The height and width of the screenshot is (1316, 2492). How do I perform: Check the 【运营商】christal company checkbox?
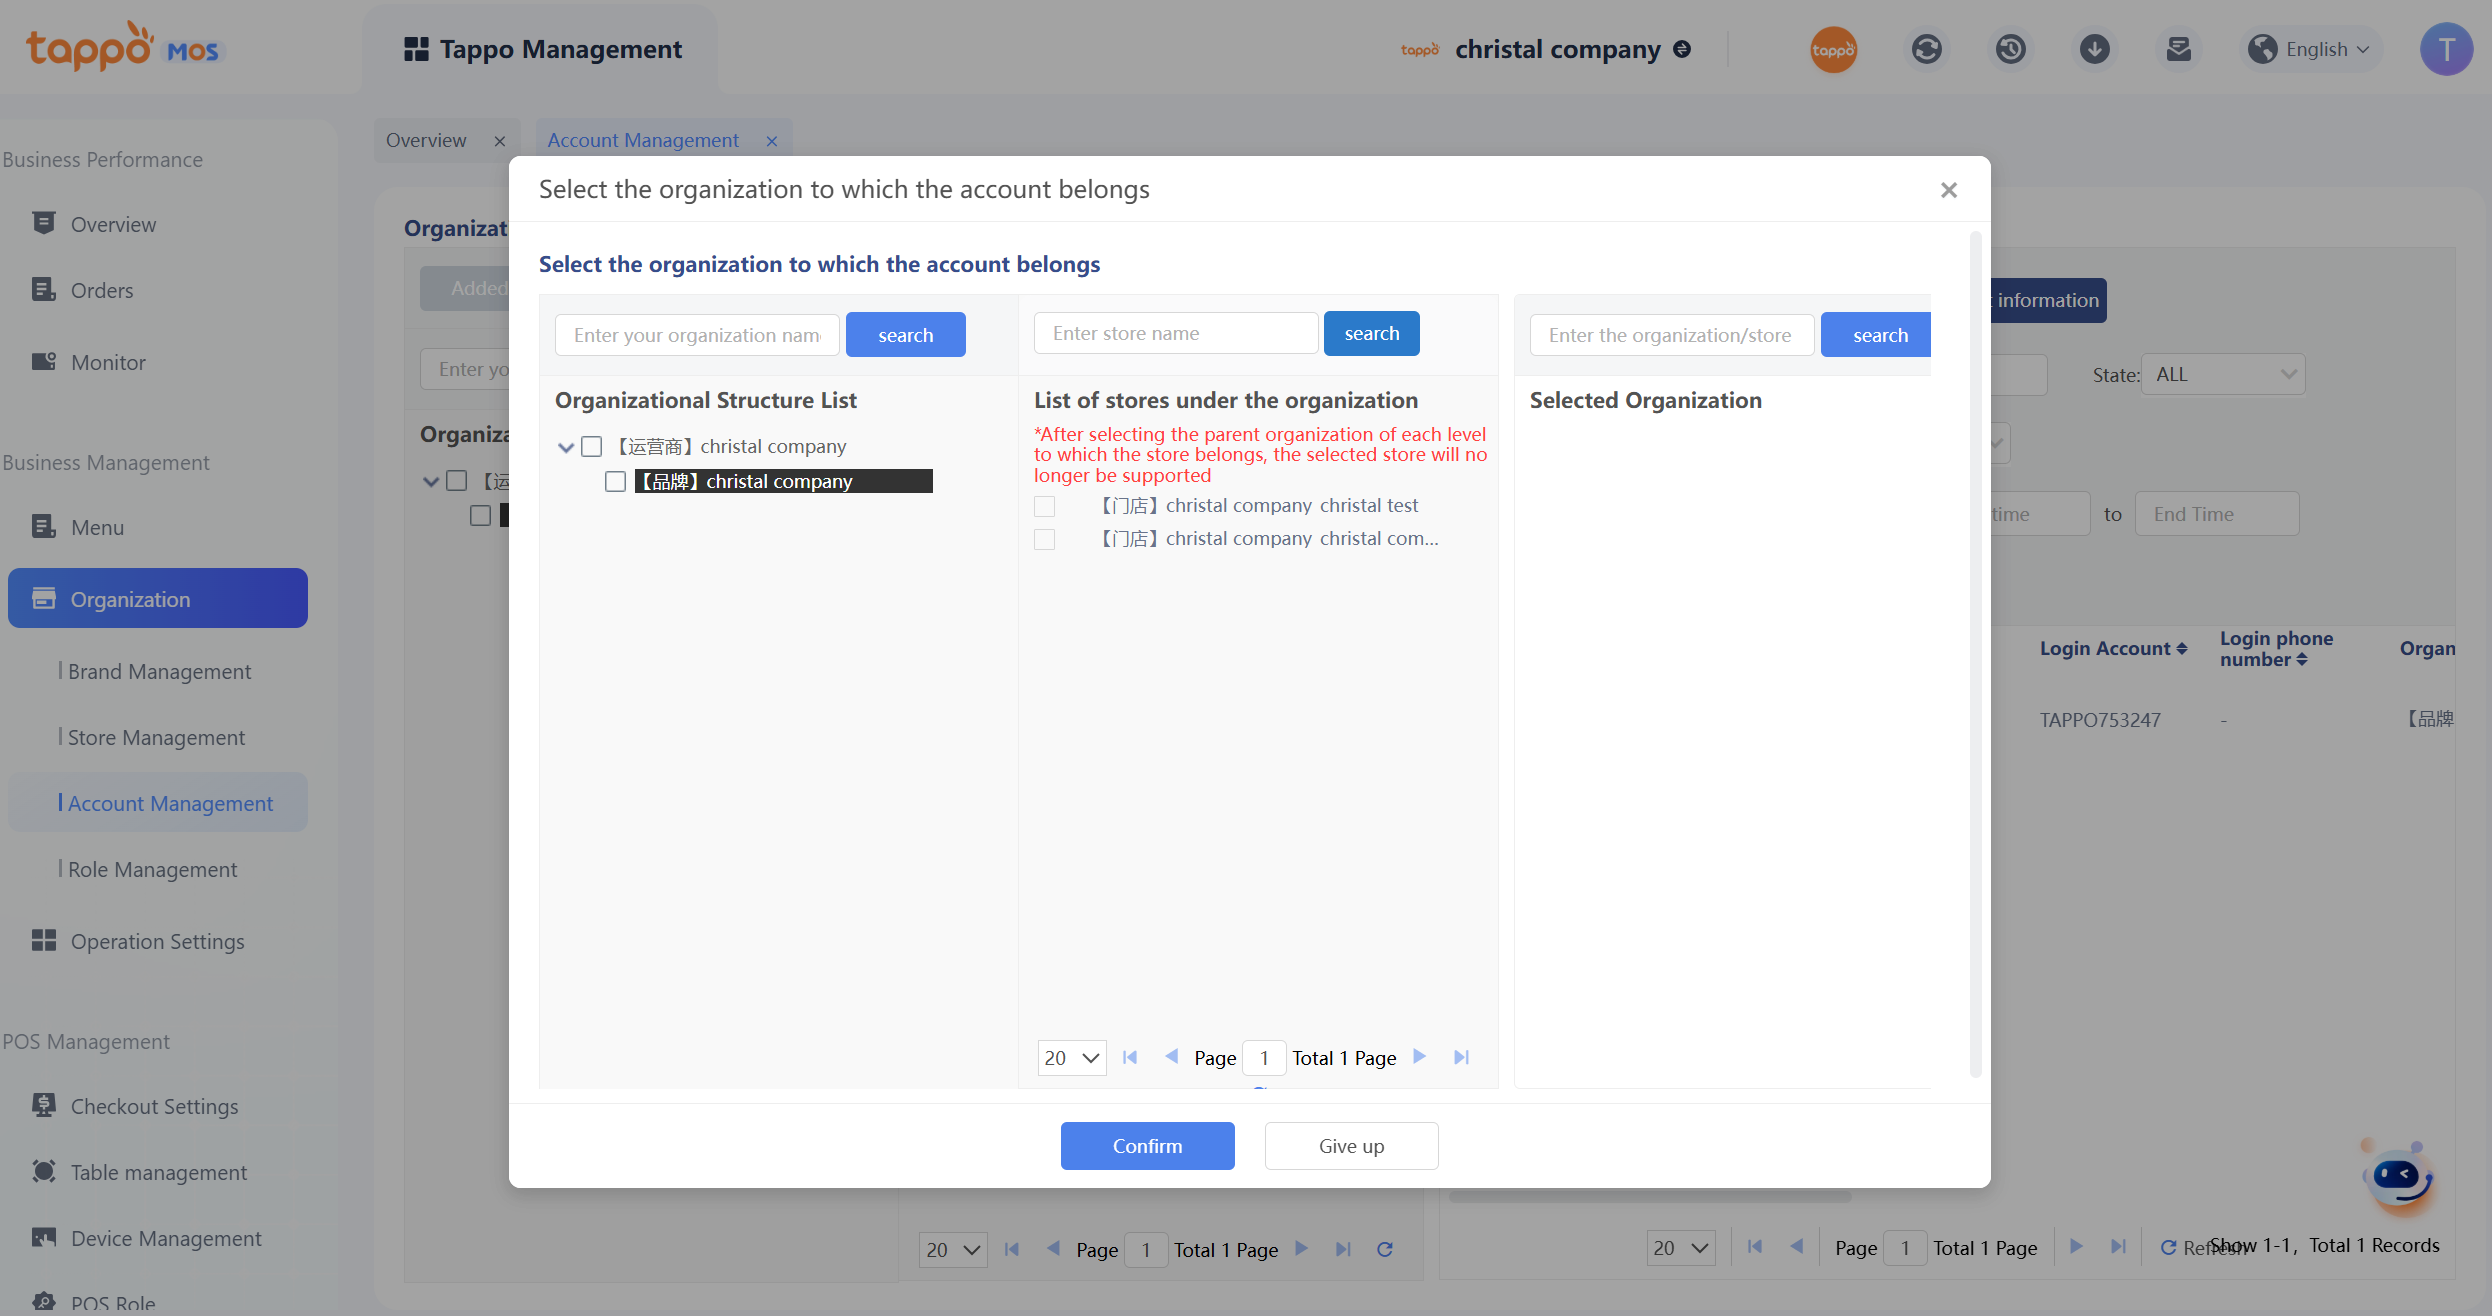pos(592,446)
